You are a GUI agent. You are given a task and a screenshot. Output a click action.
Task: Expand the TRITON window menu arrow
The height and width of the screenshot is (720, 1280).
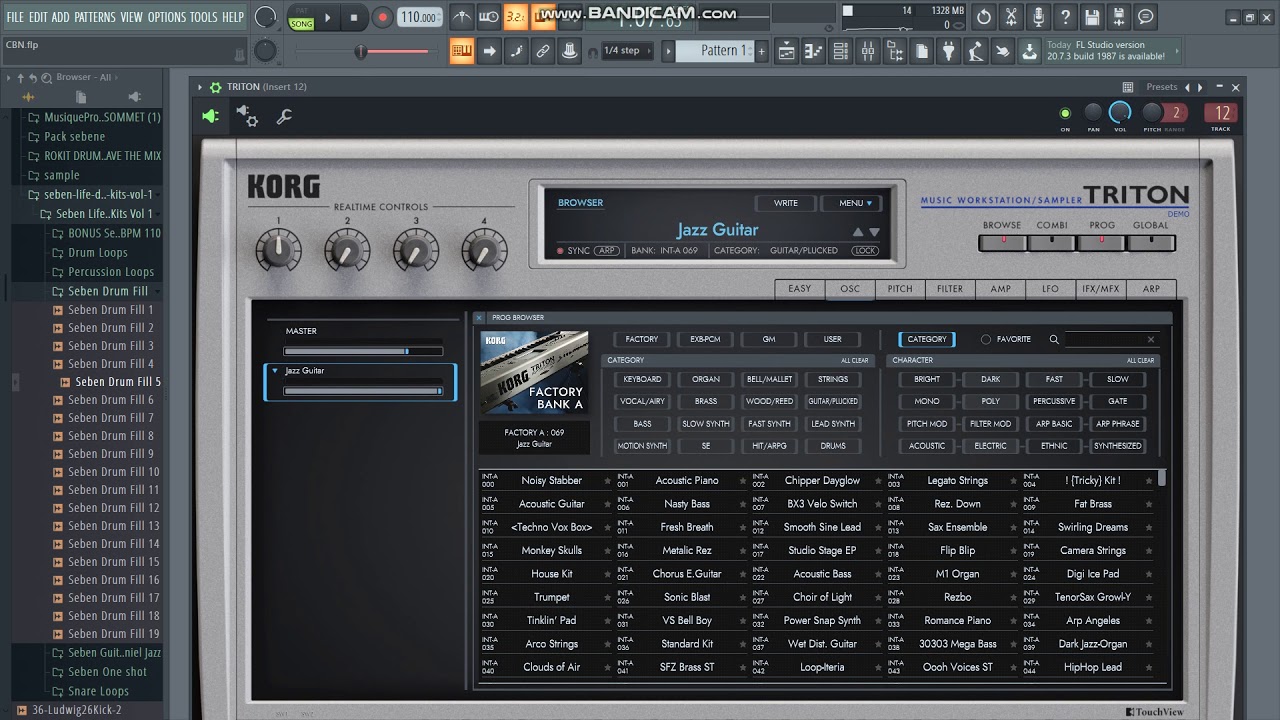click(x=200, y=87)
